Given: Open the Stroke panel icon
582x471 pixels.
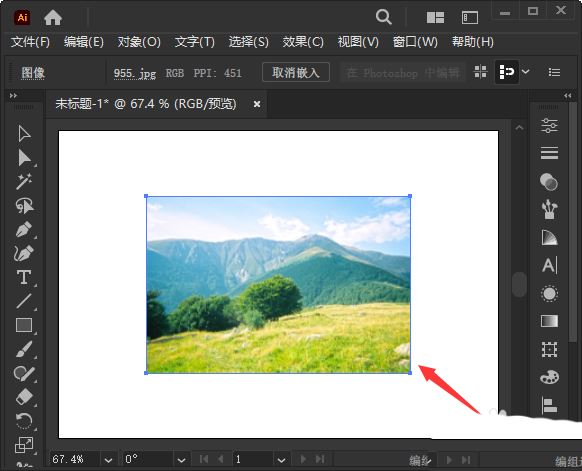Looking at the screenshot, I should 549,153.
